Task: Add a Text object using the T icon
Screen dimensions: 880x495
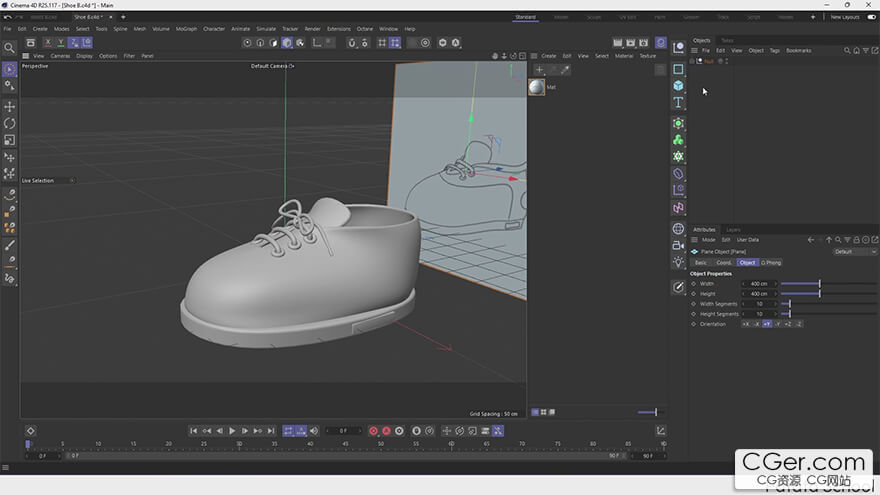Action: click(x=679, y=103)
